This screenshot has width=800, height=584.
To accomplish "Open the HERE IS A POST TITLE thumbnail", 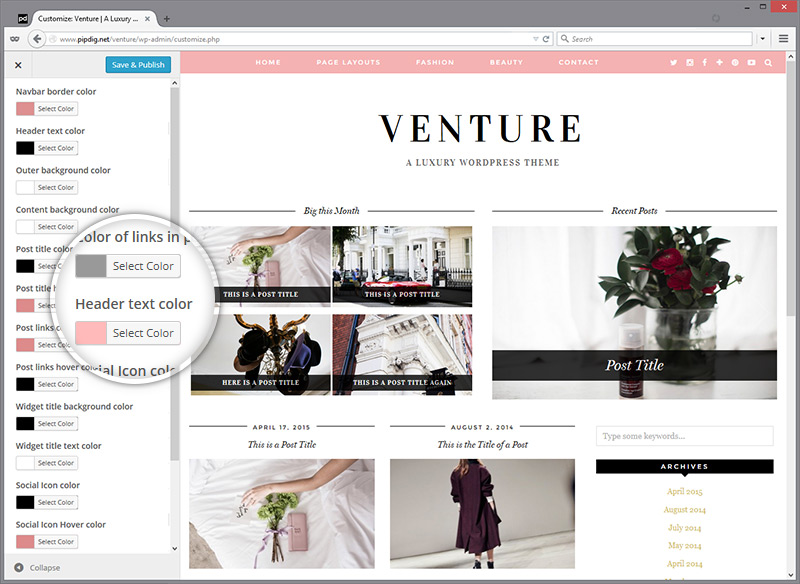I will point(261,354).
